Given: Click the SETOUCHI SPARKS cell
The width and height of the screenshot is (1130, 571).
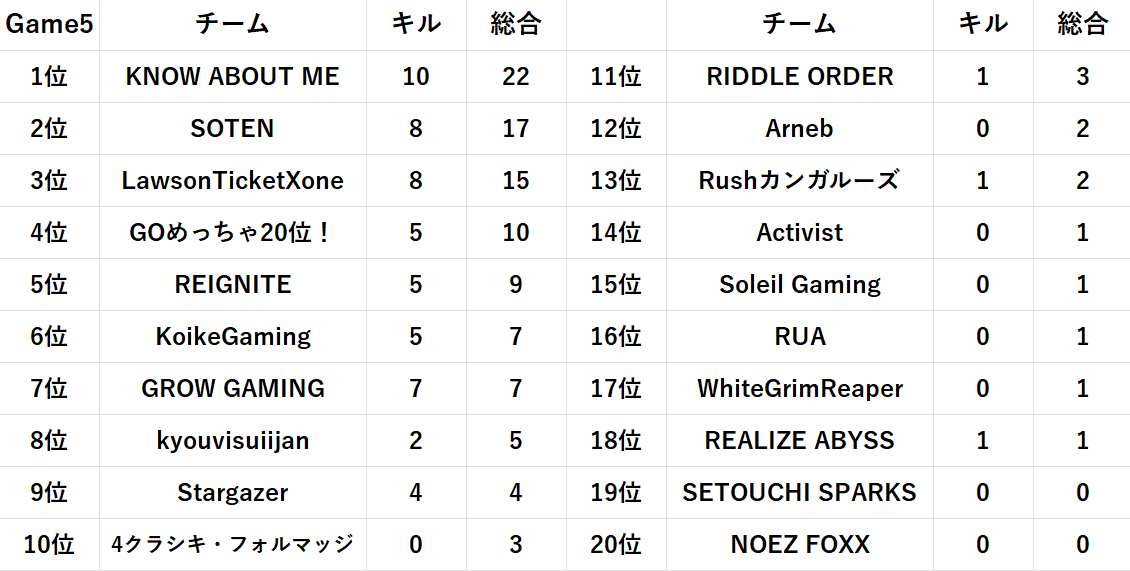Looking at the screenshot, I should click(799, 493).
